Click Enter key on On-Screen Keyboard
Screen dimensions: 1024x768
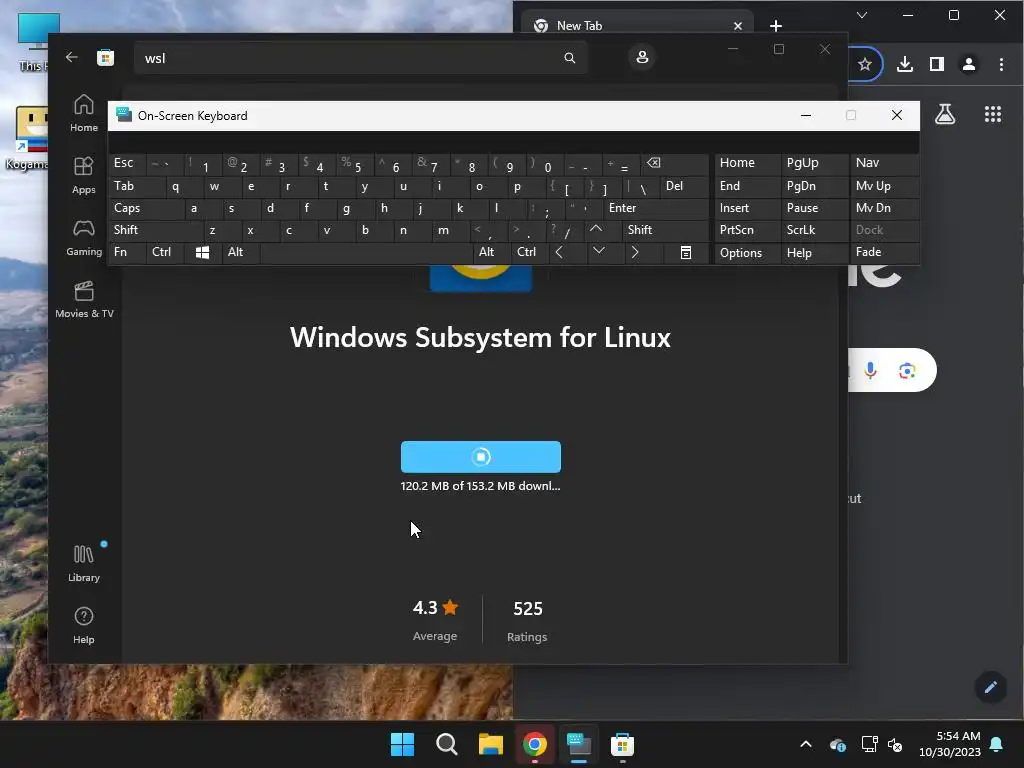pos(656,208)
